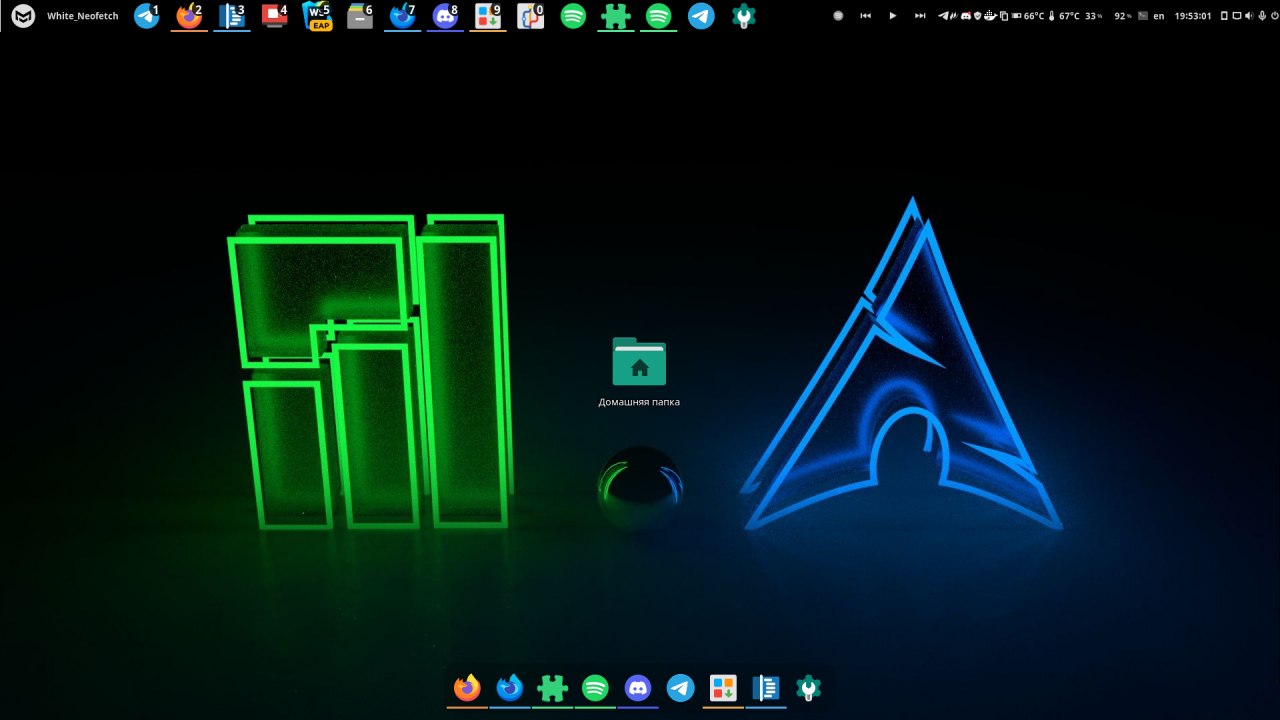Skip to previous track in top panel
Screen dimensions: 1280x720
[x=865, y=16]
